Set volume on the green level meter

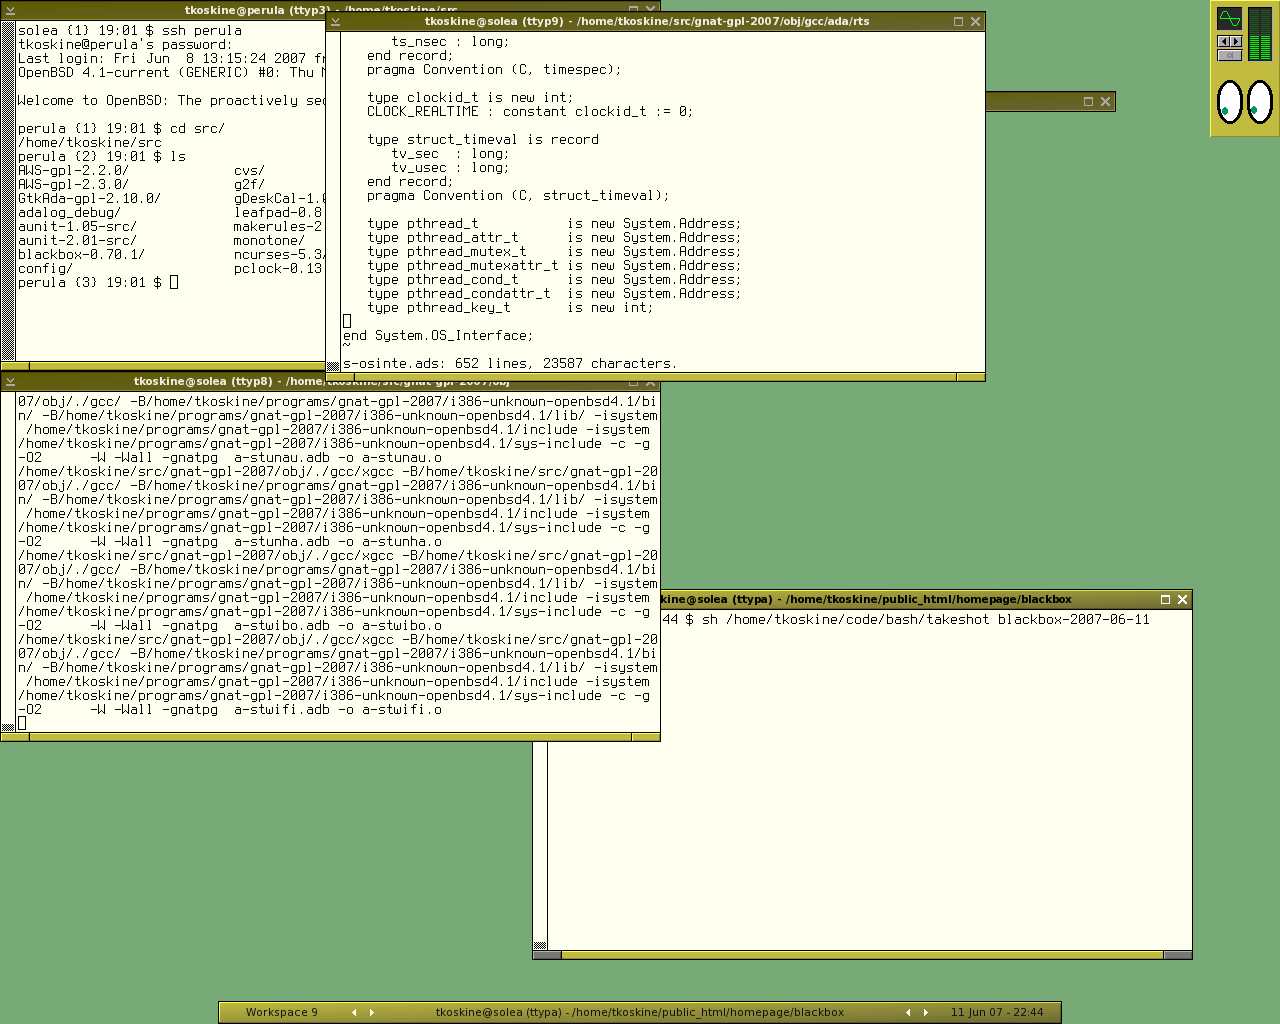1260,34
